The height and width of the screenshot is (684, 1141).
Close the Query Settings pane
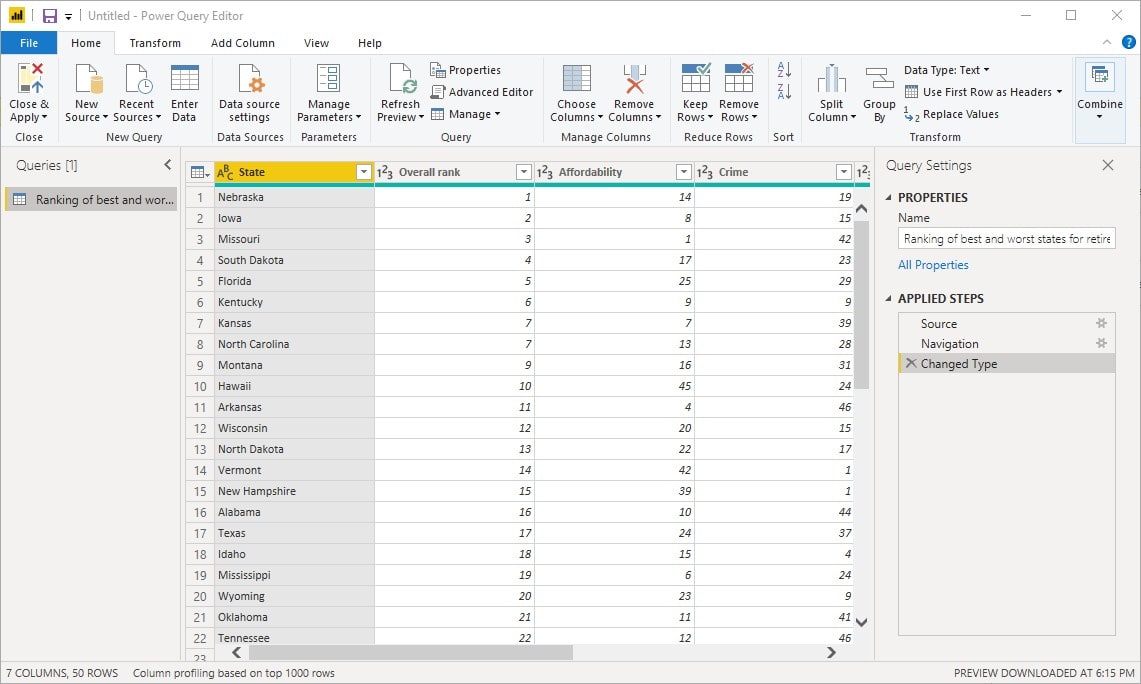point(1108,165)
